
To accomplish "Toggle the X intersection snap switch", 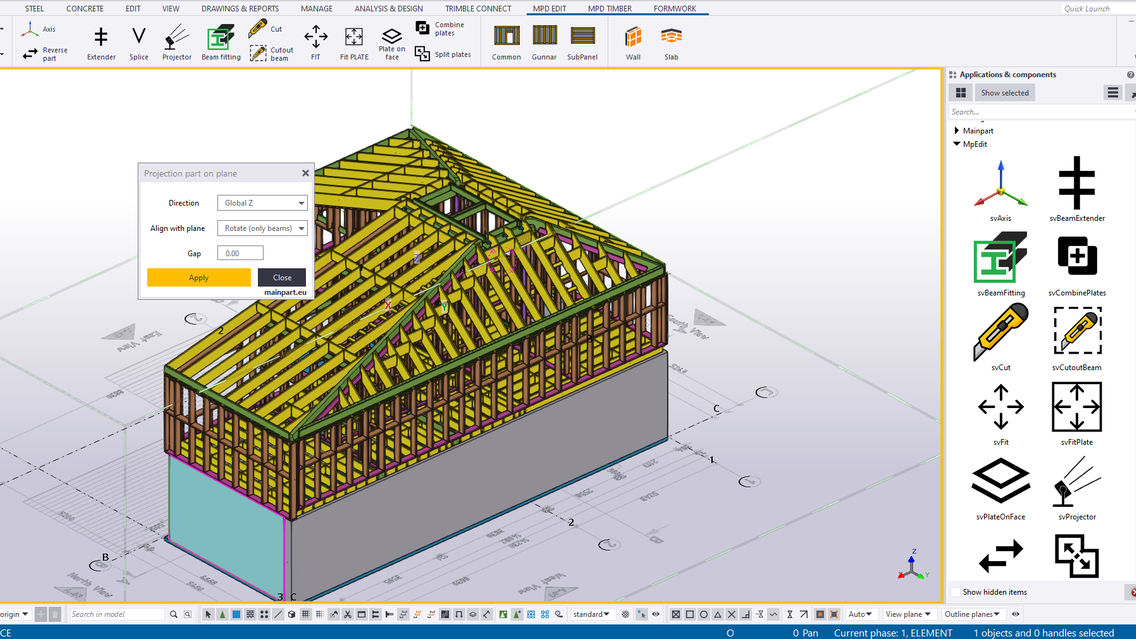I will pos(732,614).
